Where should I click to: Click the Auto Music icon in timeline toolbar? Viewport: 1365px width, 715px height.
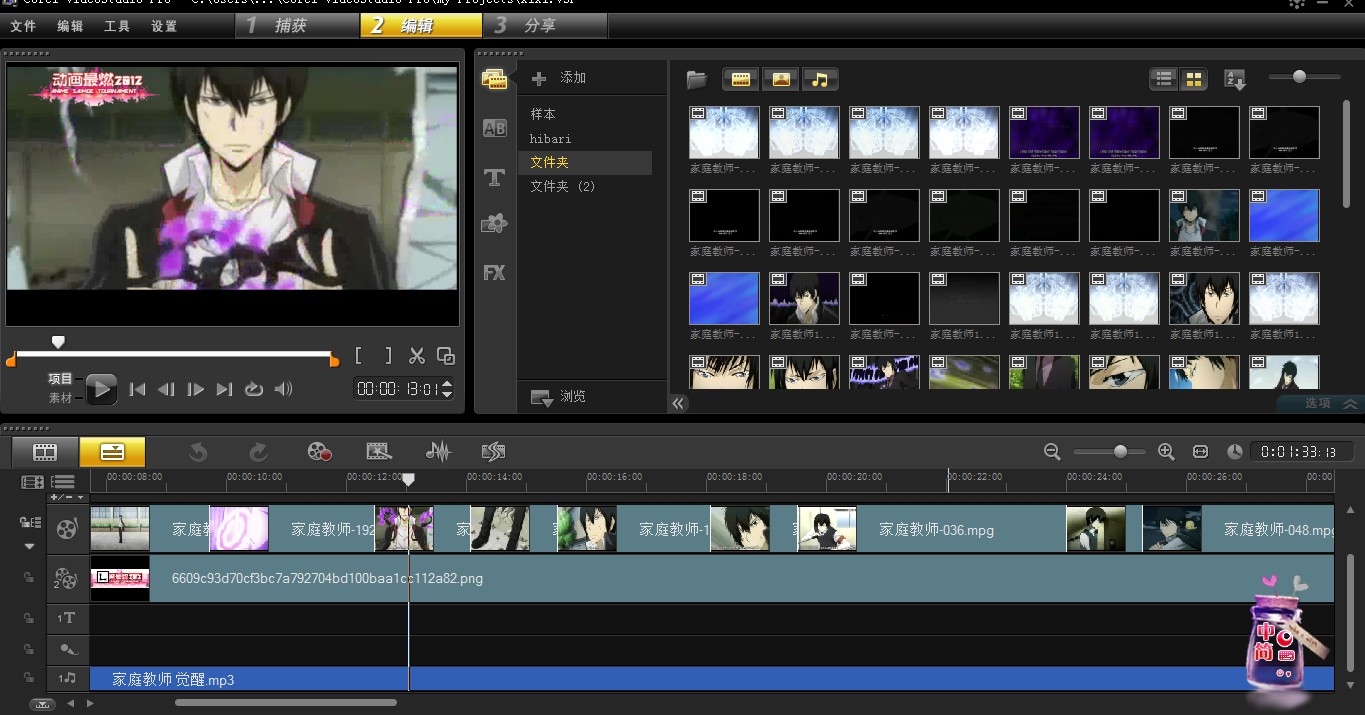tap(493, 452)
